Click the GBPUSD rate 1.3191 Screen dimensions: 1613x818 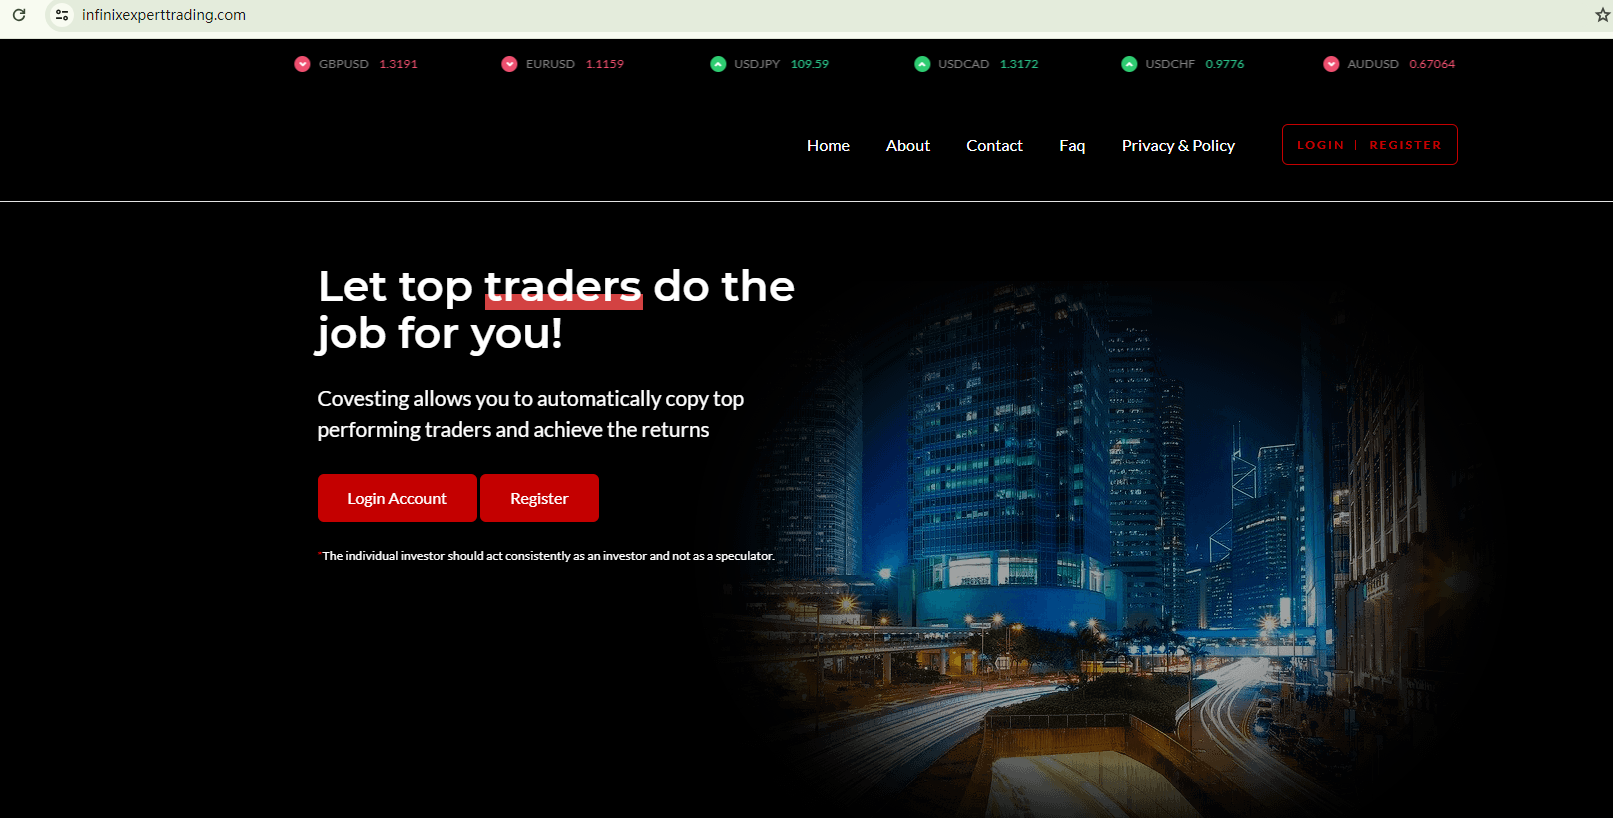pyautogui.click(x=398, y=64)
